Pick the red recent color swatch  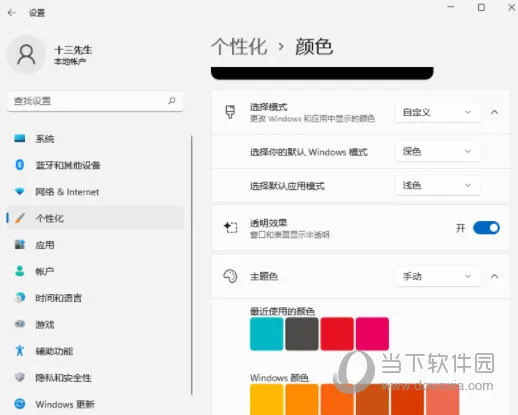tap(337, 334)
